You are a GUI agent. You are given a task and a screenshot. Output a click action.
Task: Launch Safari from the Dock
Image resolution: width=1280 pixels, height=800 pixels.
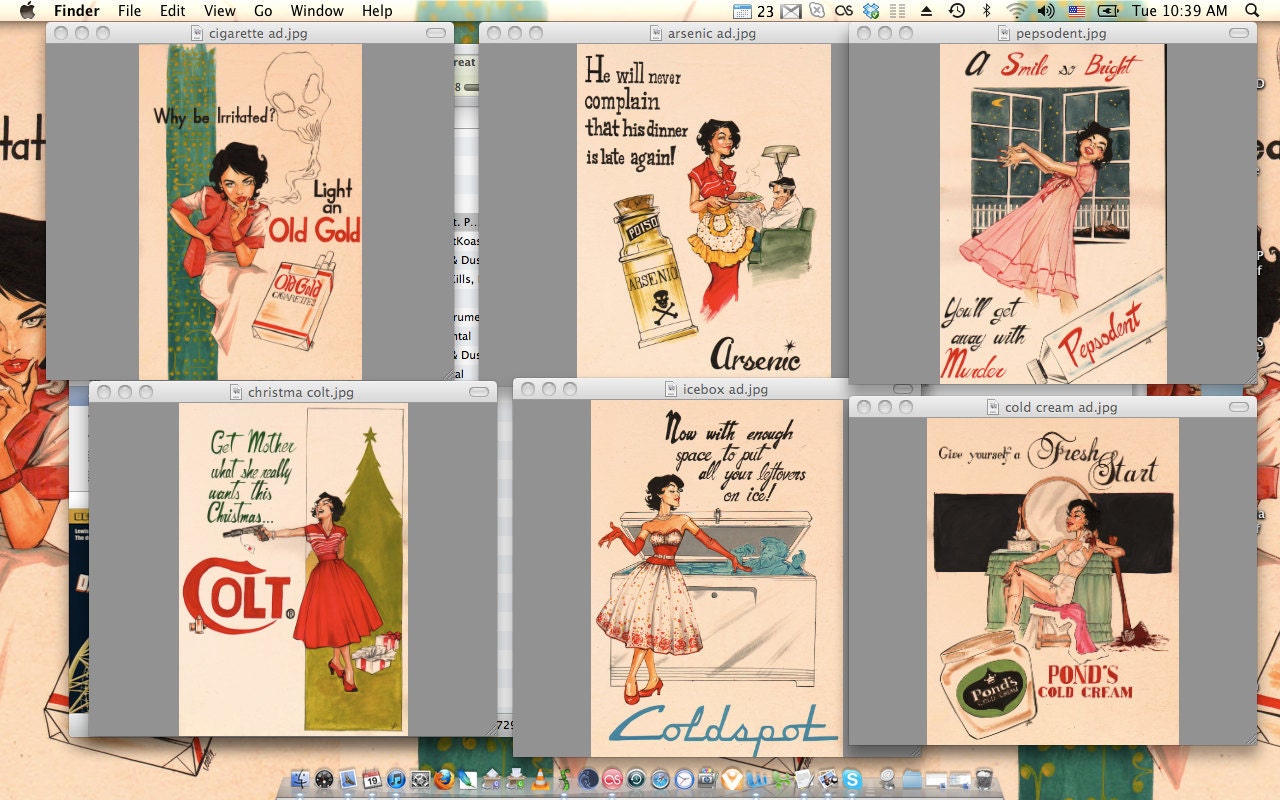coord(660,779)
